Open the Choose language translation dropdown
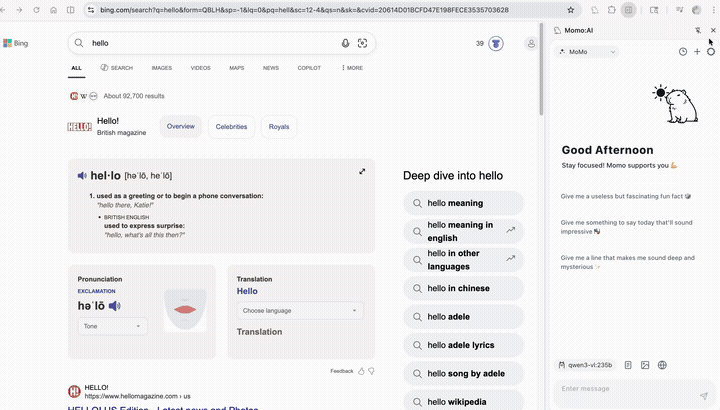The height and width of the screenshot is (410, 720). click(300, 310)
